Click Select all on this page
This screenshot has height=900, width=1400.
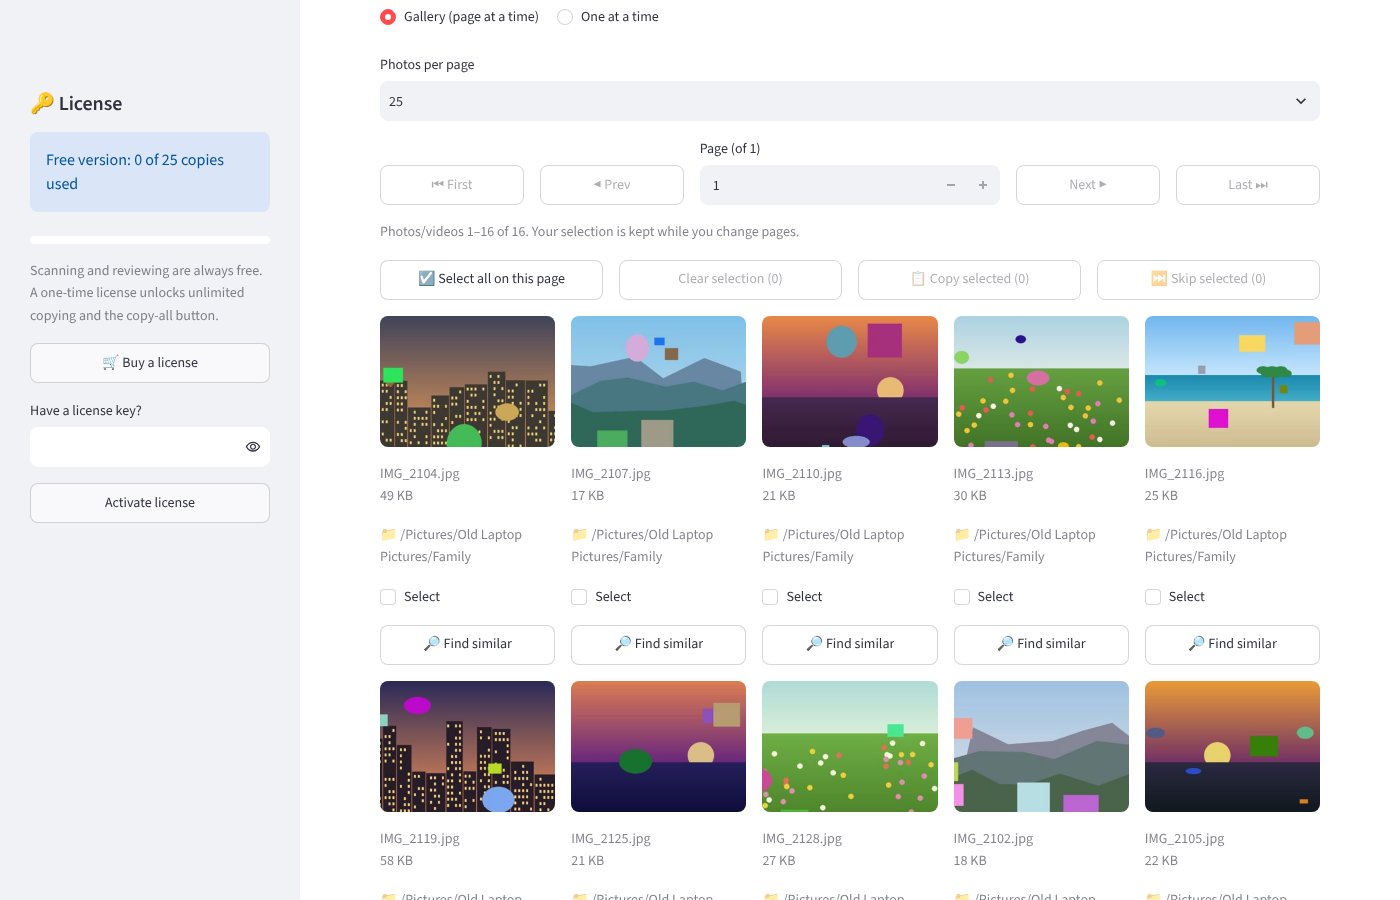[491, 279]
